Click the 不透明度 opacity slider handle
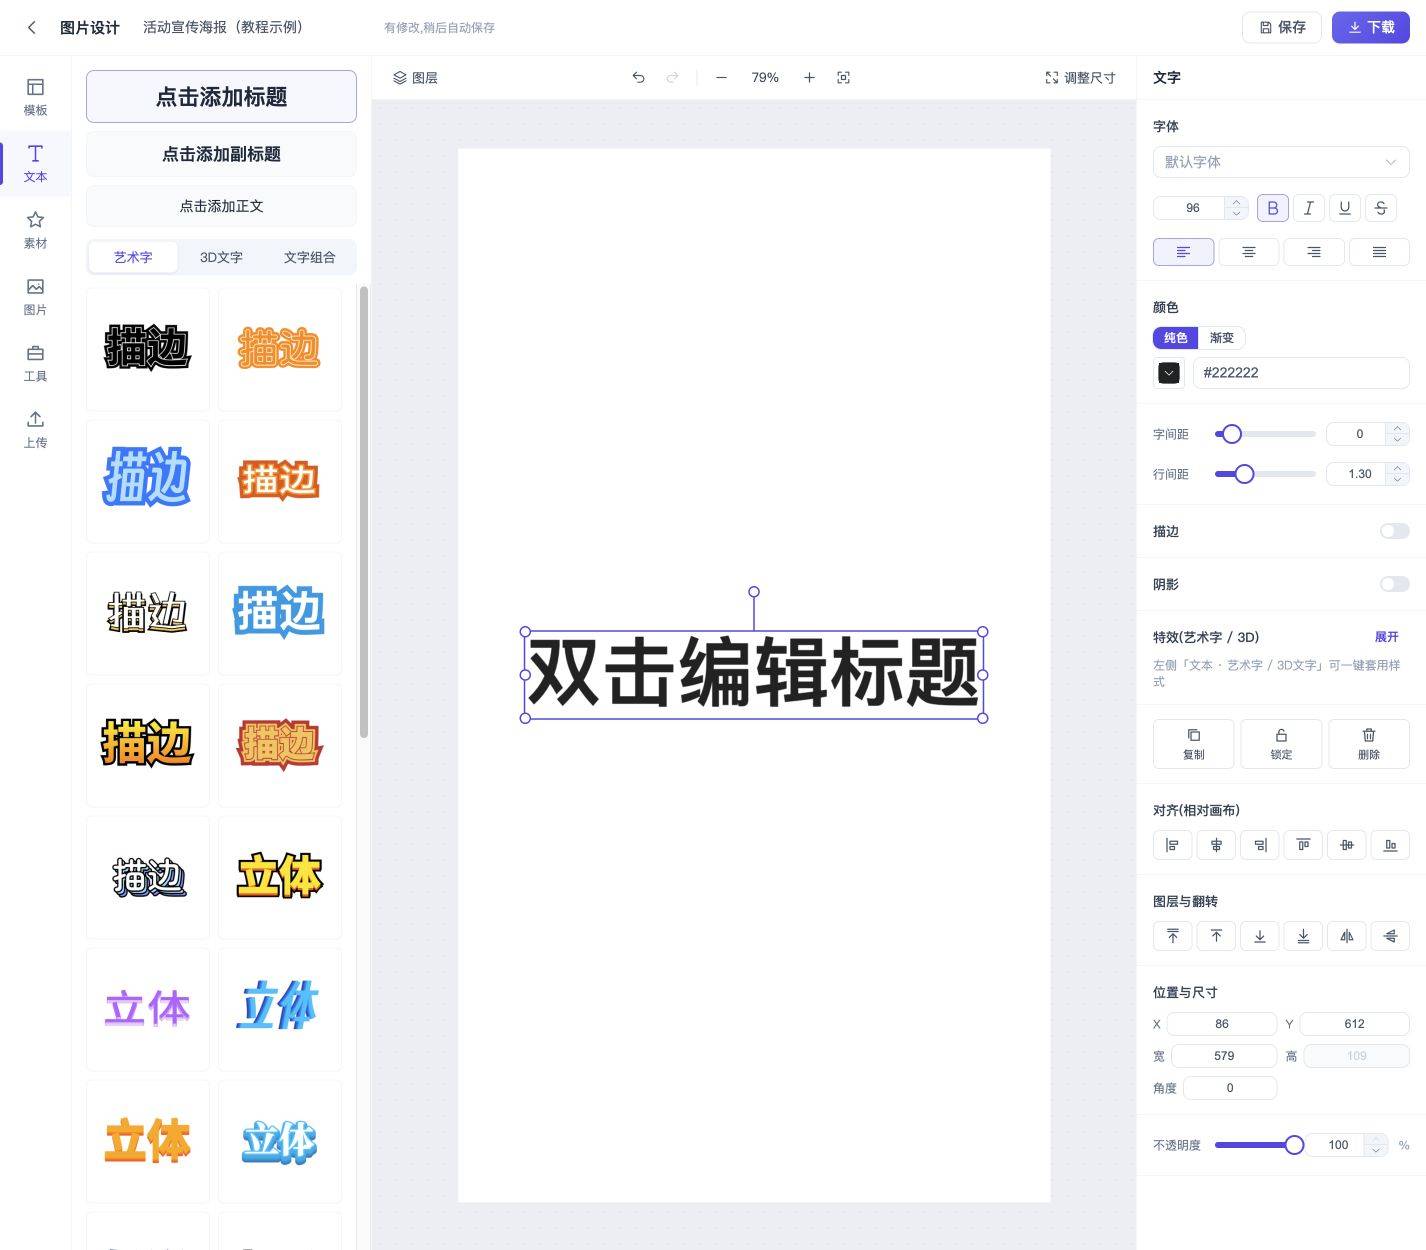Viewport: 1426px width, 1250px height. point(1294,1145)
